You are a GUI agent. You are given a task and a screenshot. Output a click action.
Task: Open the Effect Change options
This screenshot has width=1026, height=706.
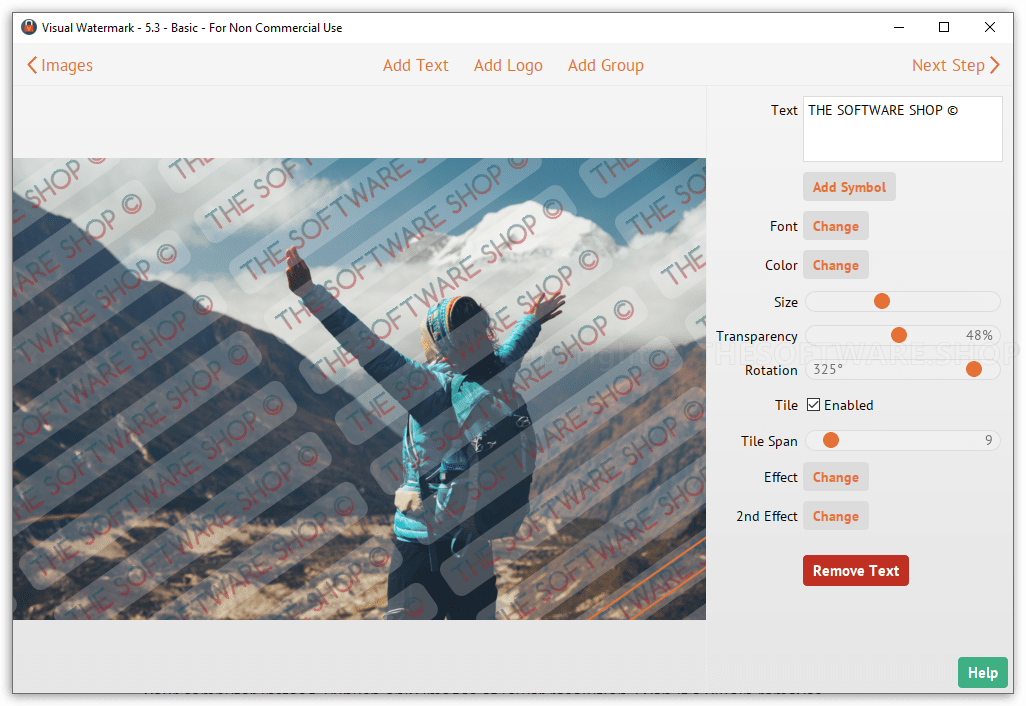835,477
